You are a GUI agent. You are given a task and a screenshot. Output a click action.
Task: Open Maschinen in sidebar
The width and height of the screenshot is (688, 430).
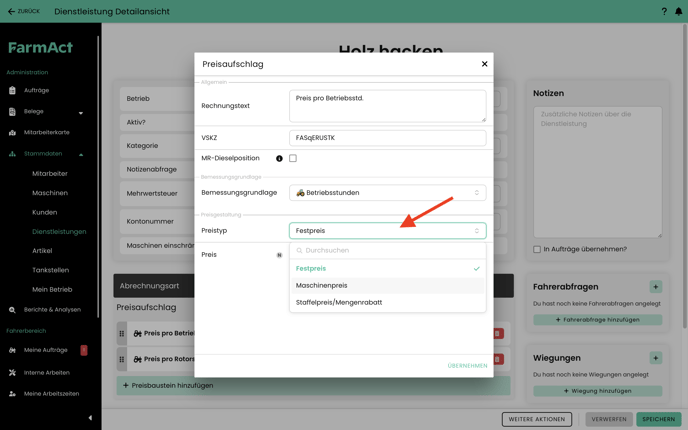click(50, 193)
